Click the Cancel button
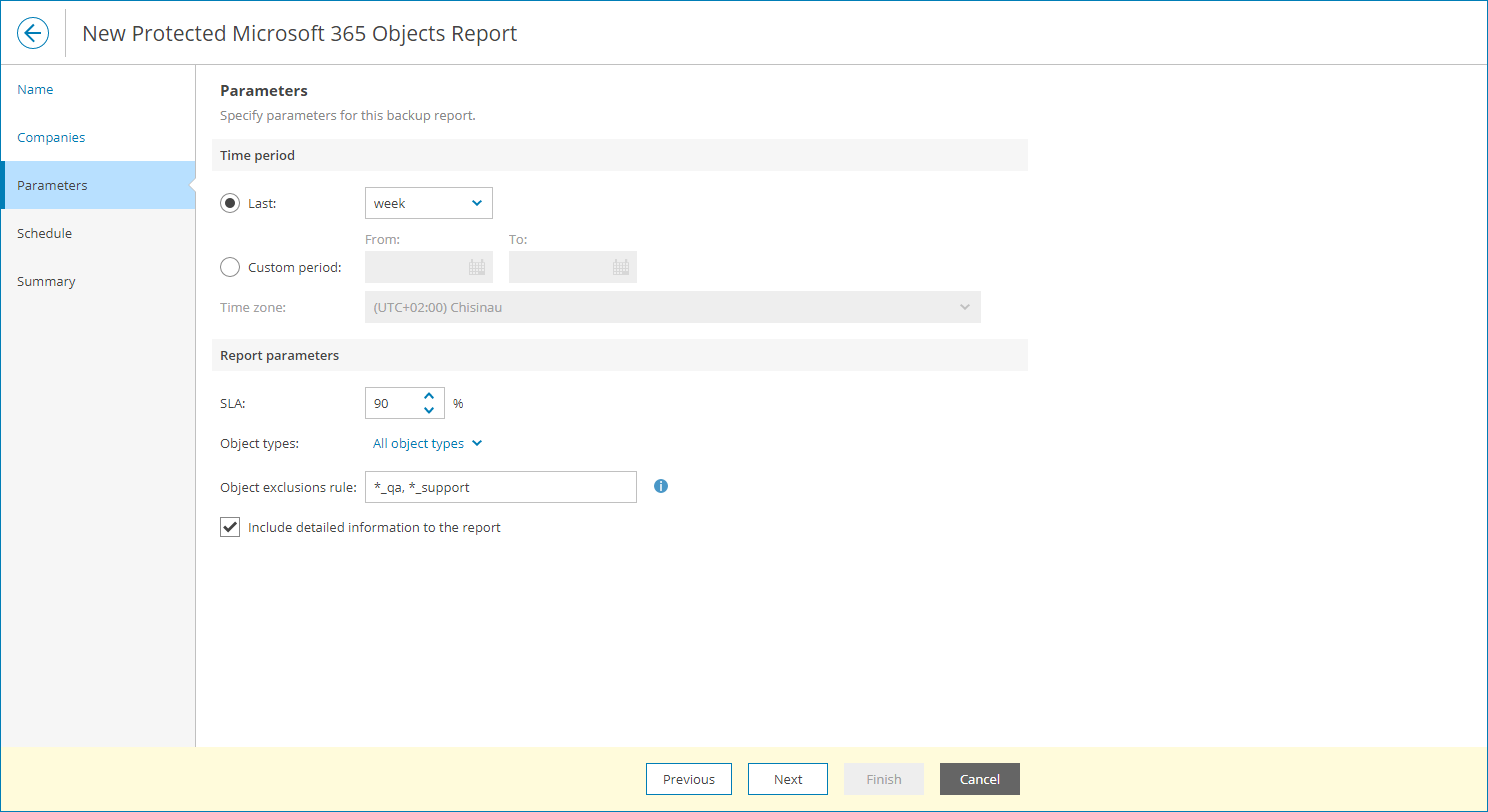Screen dimensions: 1488x812 (x=980, y=779)
